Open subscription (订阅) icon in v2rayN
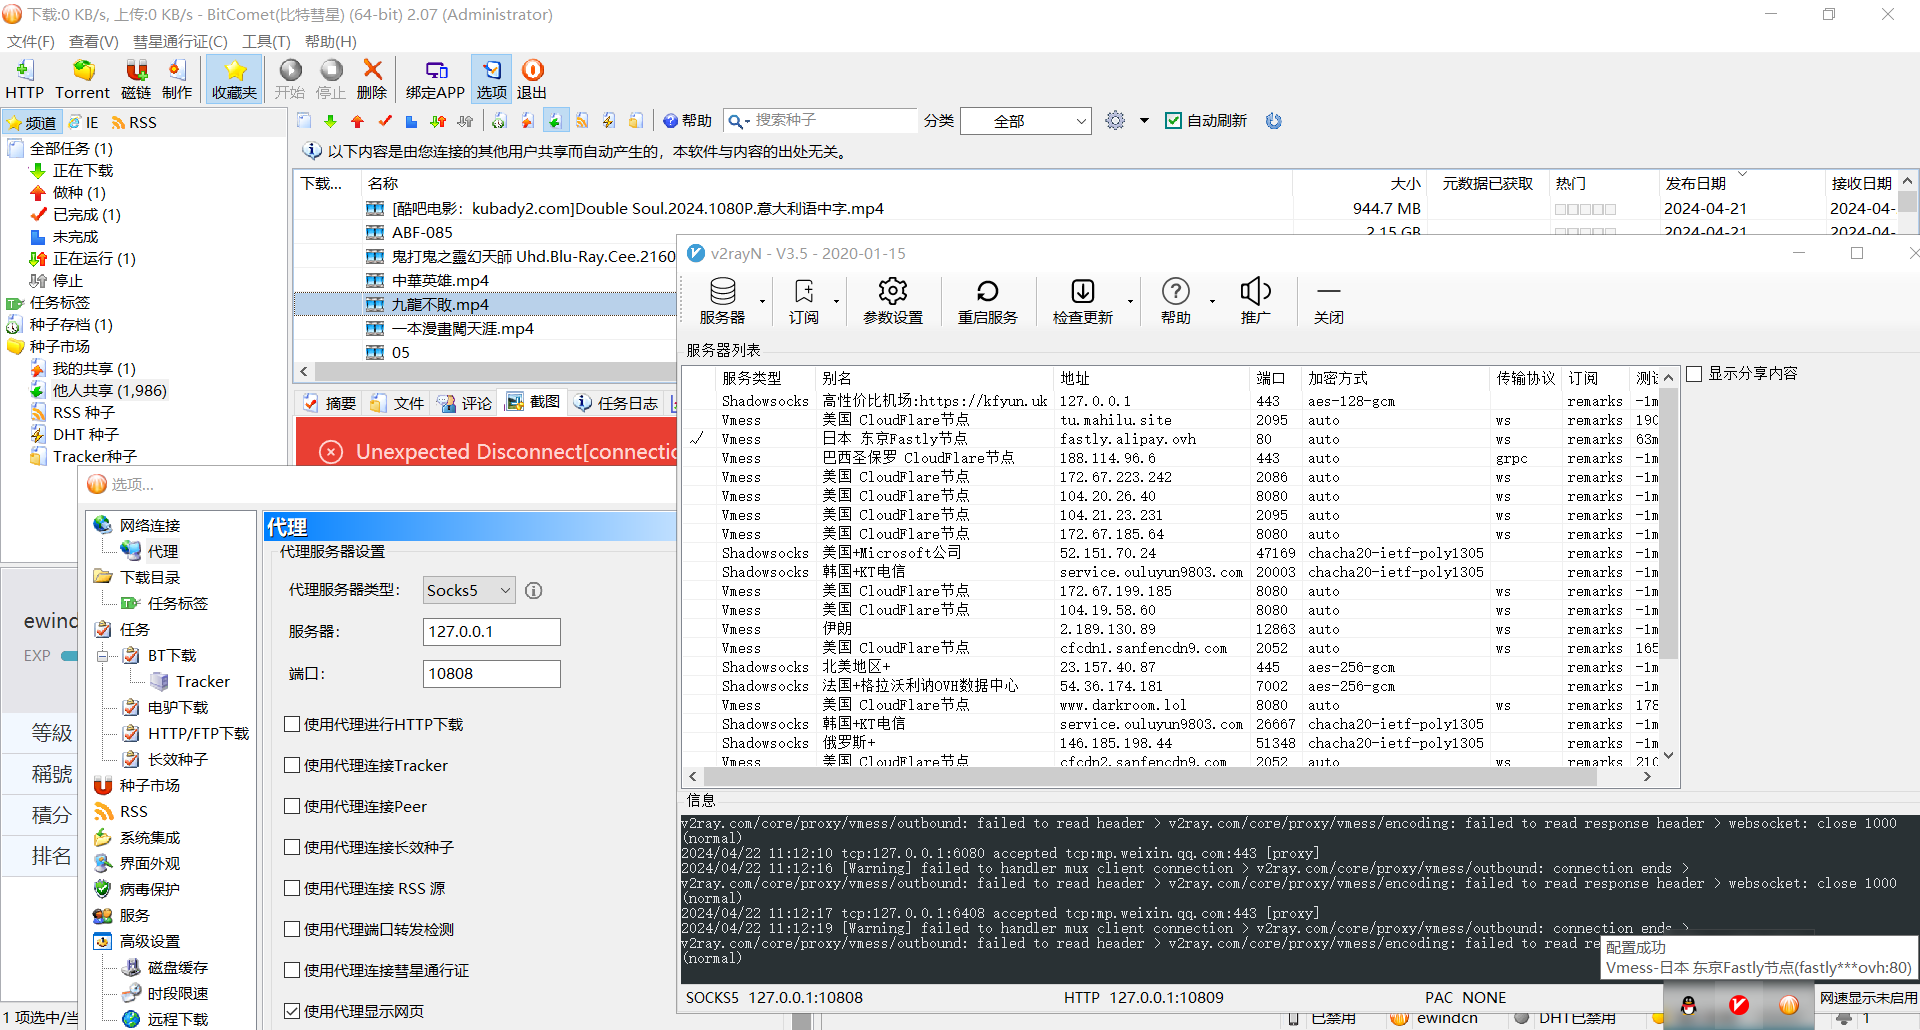 tap(804, 301)
